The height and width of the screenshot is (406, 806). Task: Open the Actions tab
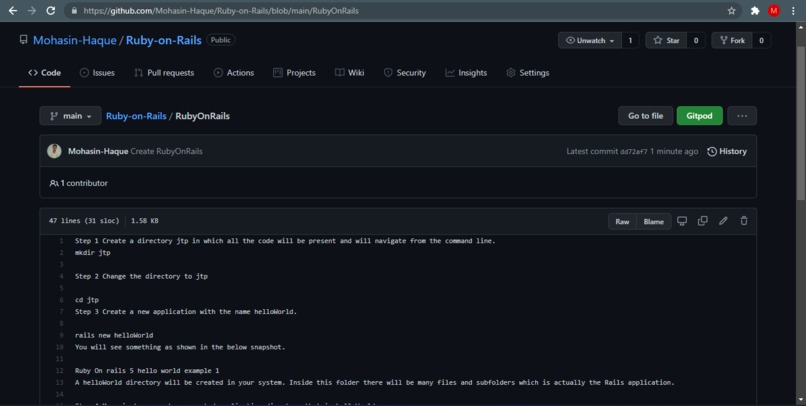point(234,73)
